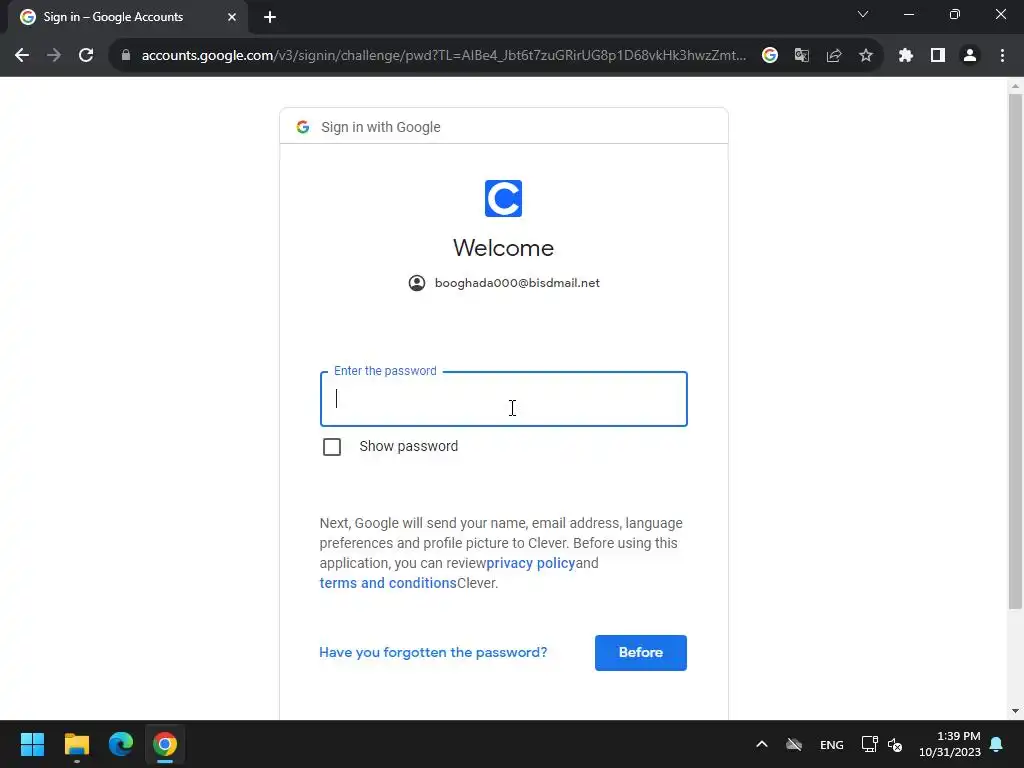Select the Sign in – Google Accounts tab

pyautogui.click(x=127, y=17)
